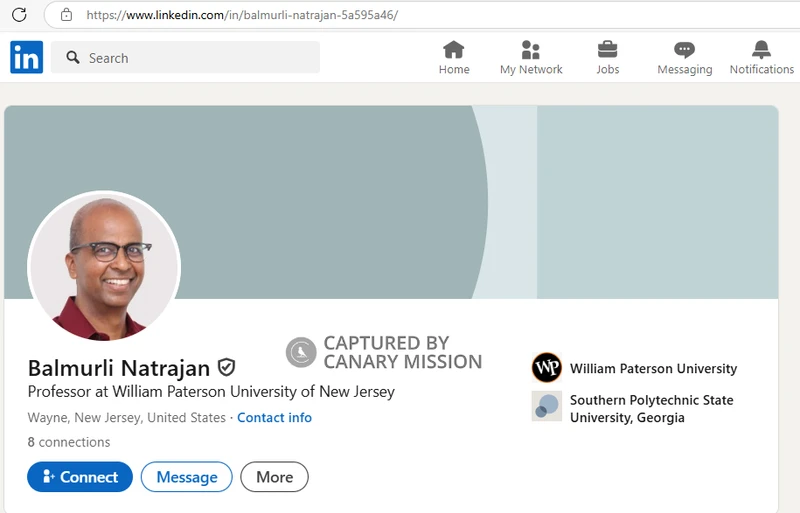Click the profile name Balmurli Natrajan
This screenshot has height=513, width=800.
pyautogui.click(x=119, y=368)
